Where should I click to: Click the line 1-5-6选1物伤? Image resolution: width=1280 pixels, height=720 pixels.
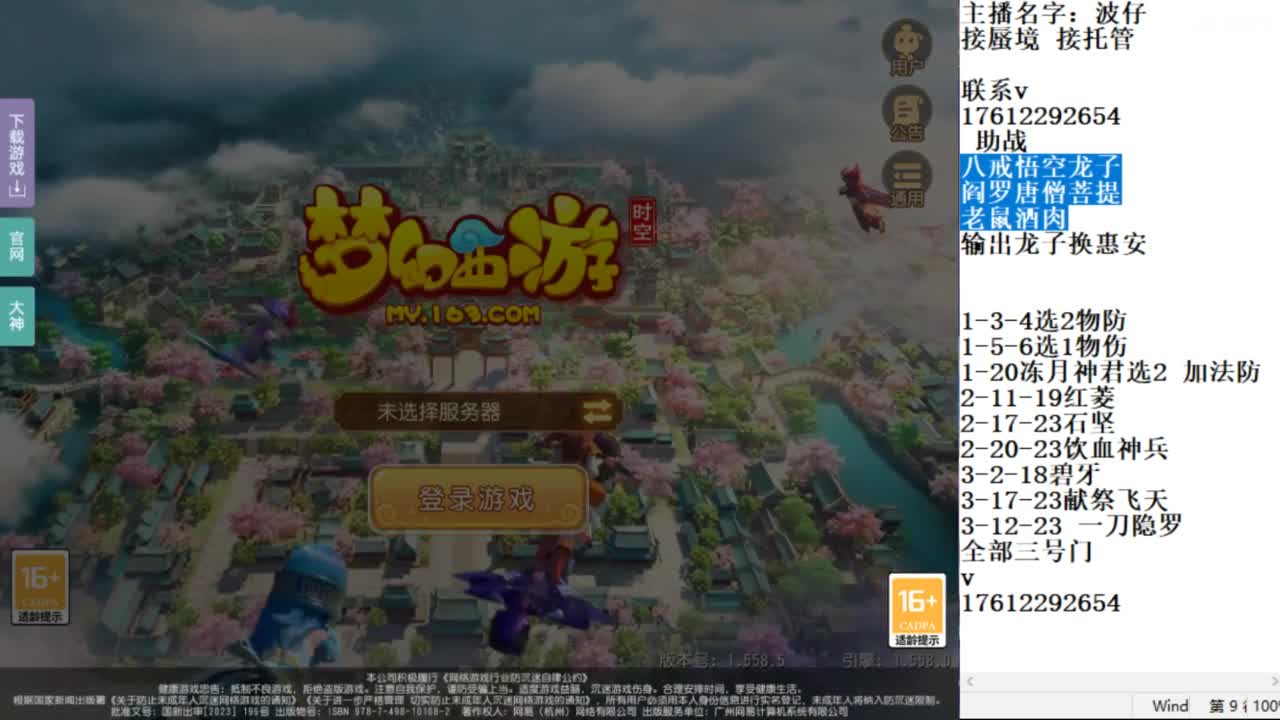pos(1044,347)
